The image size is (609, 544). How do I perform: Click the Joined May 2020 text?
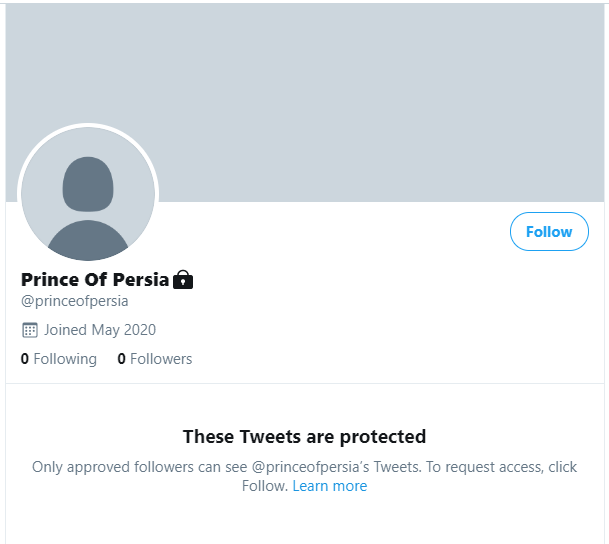100,330
